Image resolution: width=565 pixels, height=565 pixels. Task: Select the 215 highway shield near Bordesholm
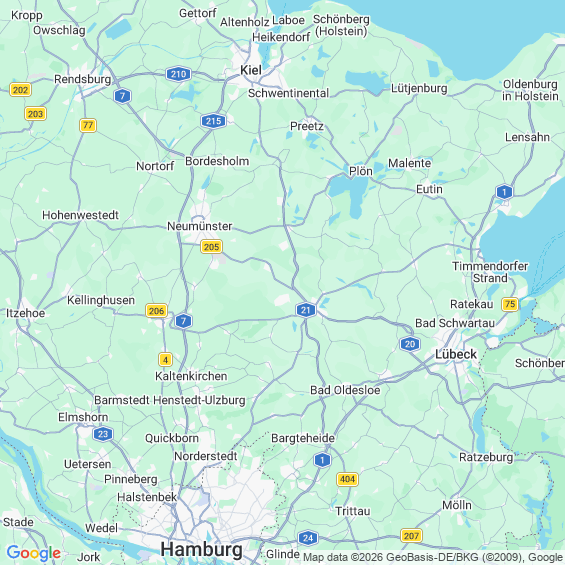pyautogui.click(x=213, y=121)
